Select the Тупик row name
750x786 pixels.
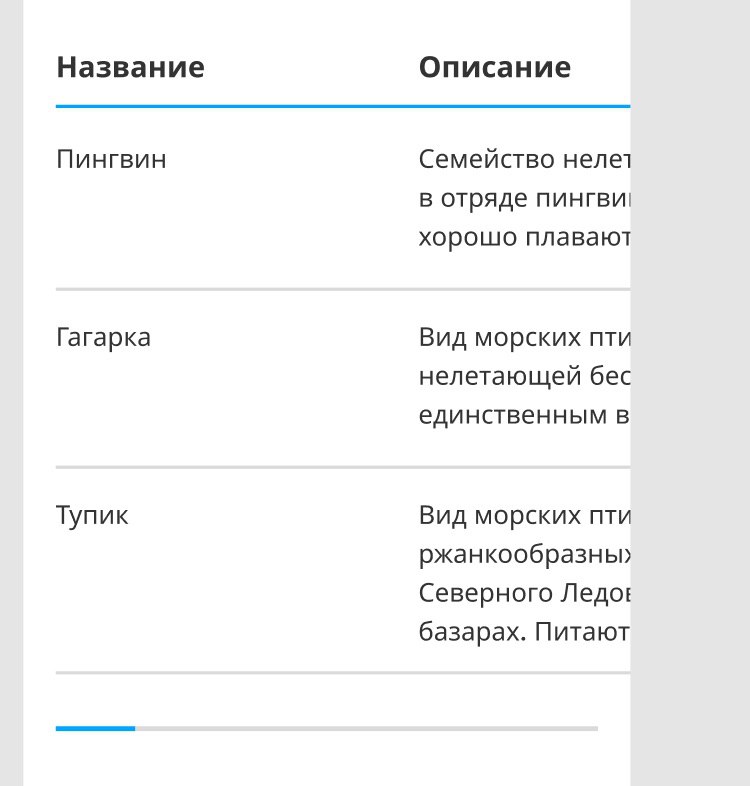click(x=92, y=516)
